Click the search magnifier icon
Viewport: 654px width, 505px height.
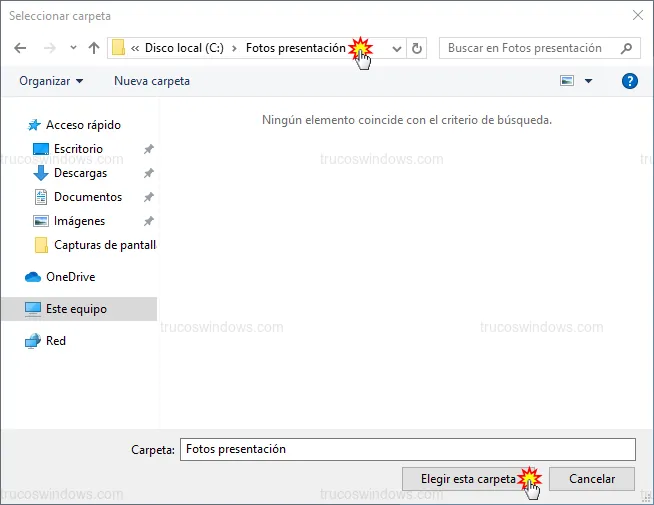(627, 48)
